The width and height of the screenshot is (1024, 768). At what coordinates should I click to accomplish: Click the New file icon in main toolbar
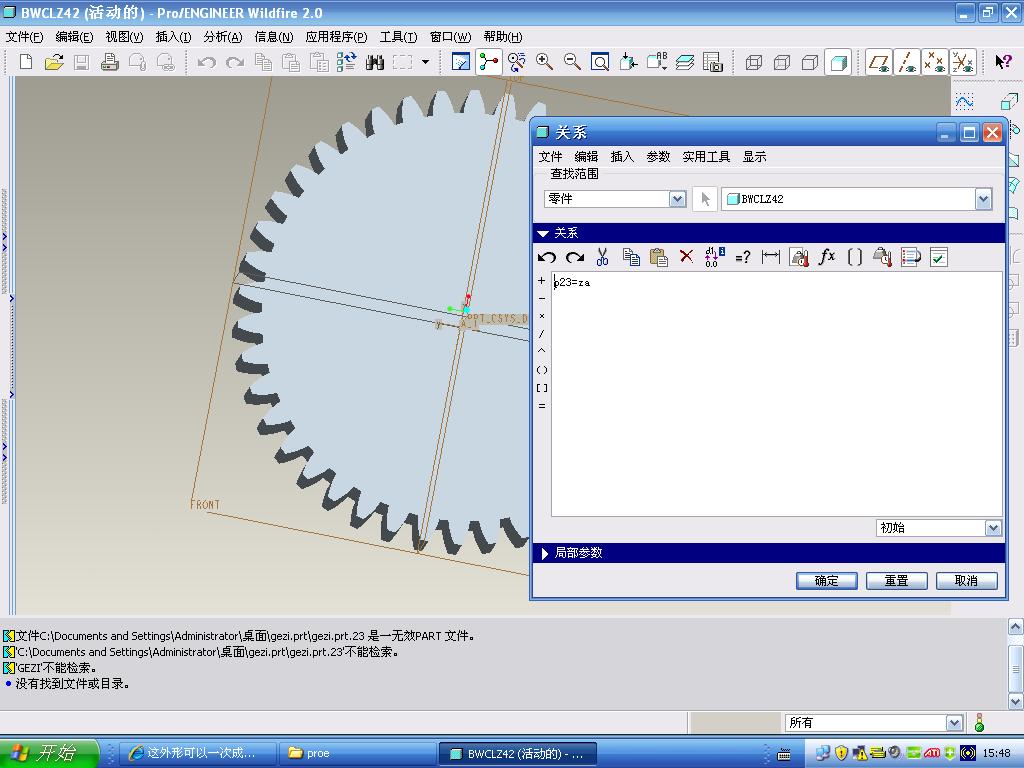coord(26,62)
